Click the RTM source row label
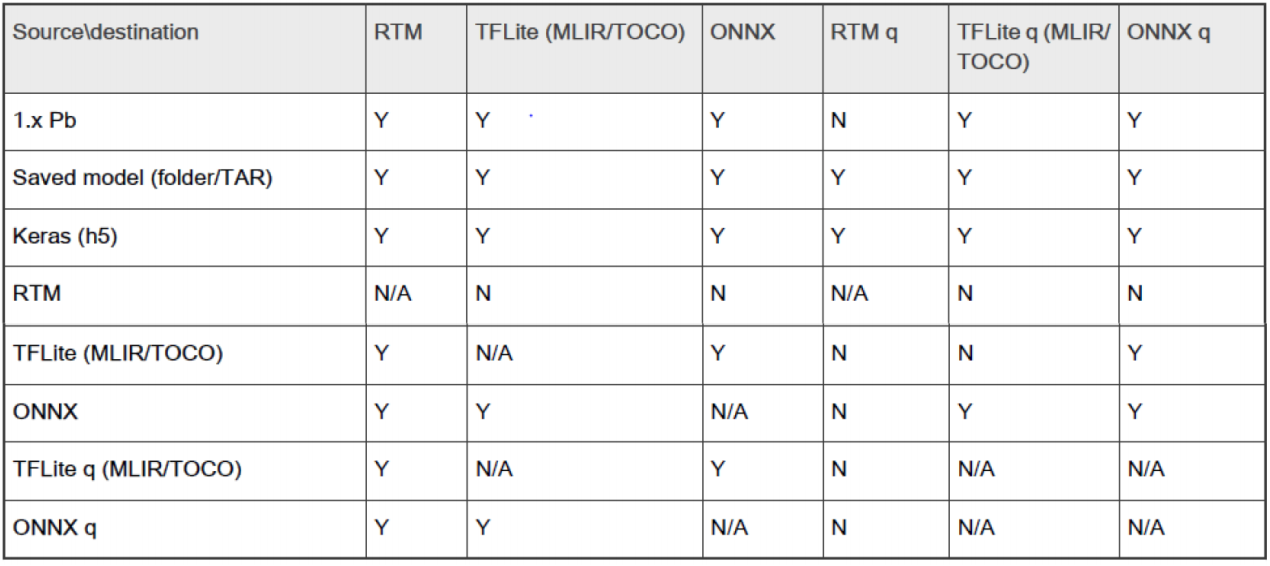The image size is (1270, 566). [x=33, y=295]
